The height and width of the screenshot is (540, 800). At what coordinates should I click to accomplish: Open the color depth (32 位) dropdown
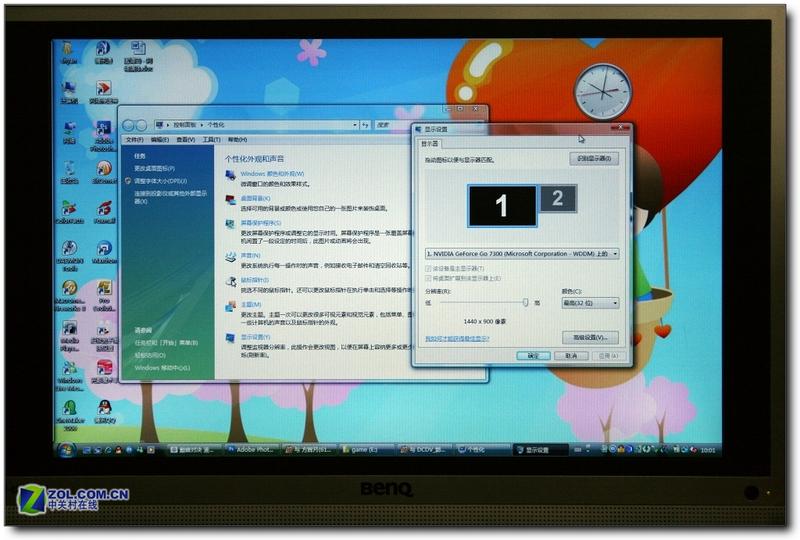(590, 303)
